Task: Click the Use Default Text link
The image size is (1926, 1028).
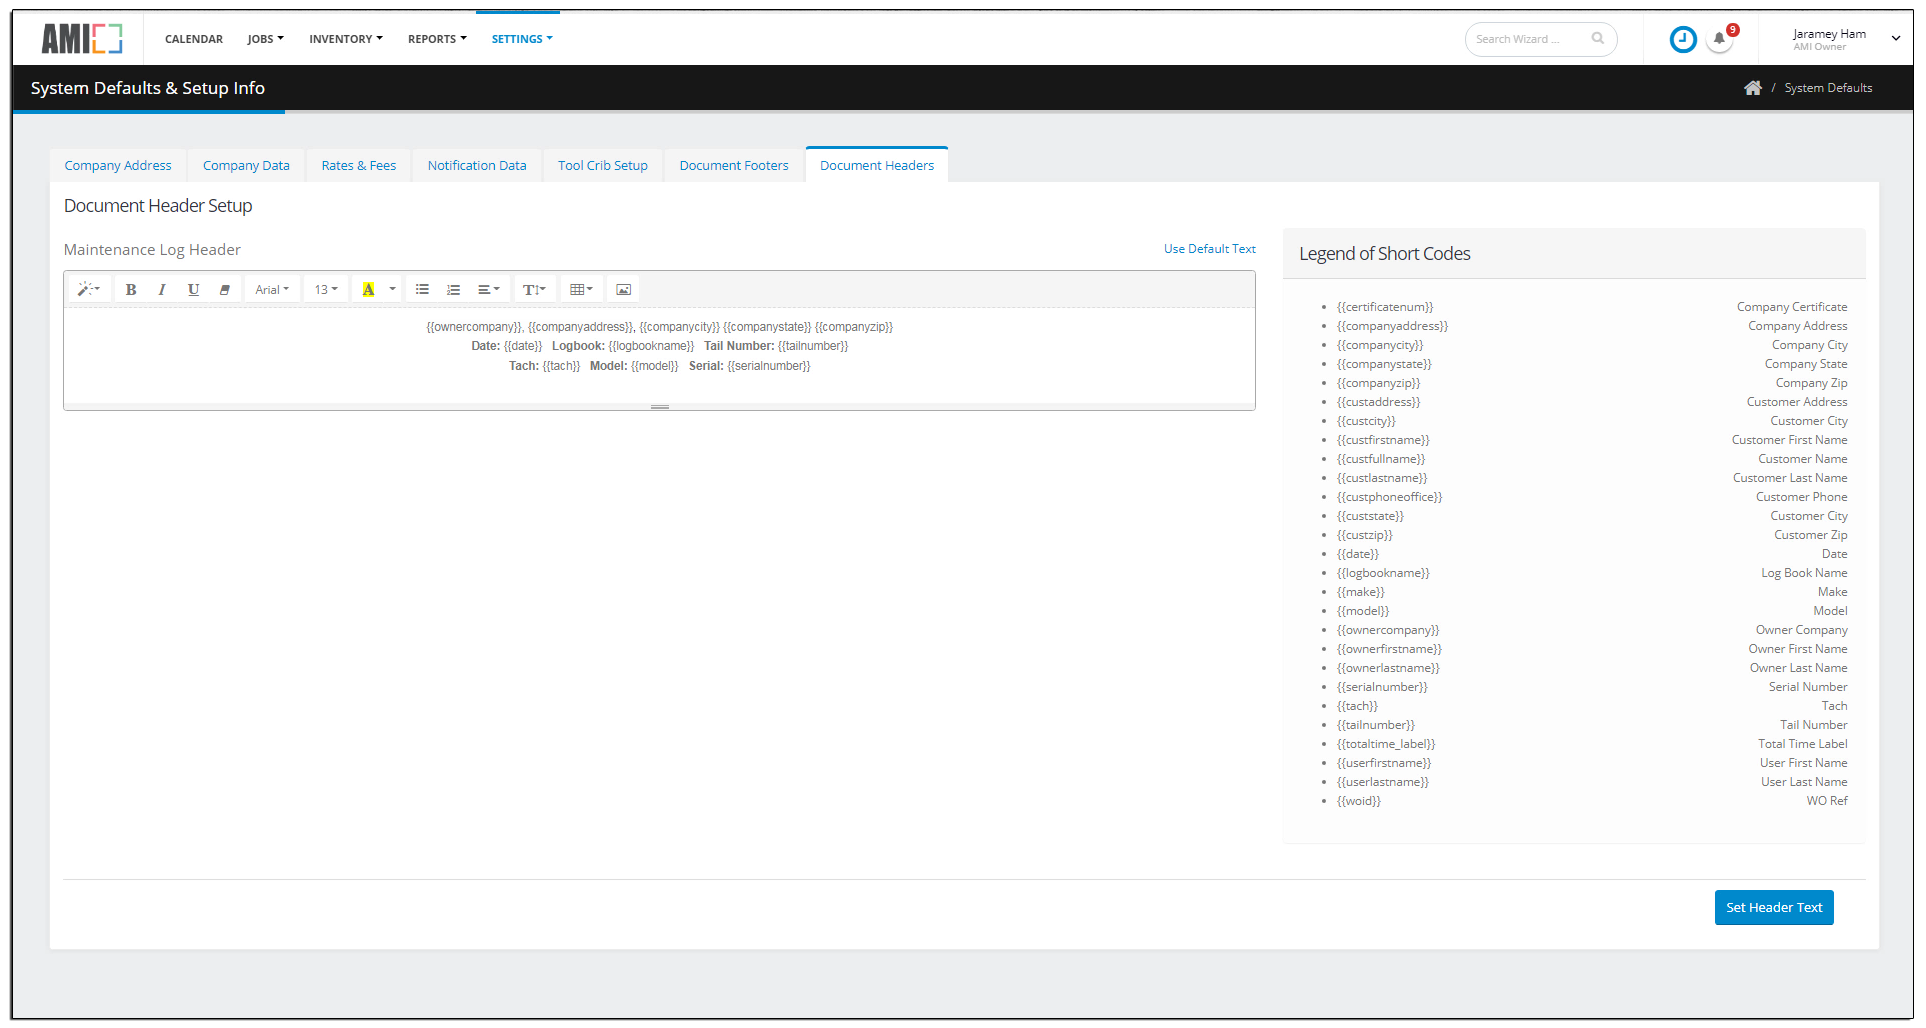Action: pos(1210,249)
